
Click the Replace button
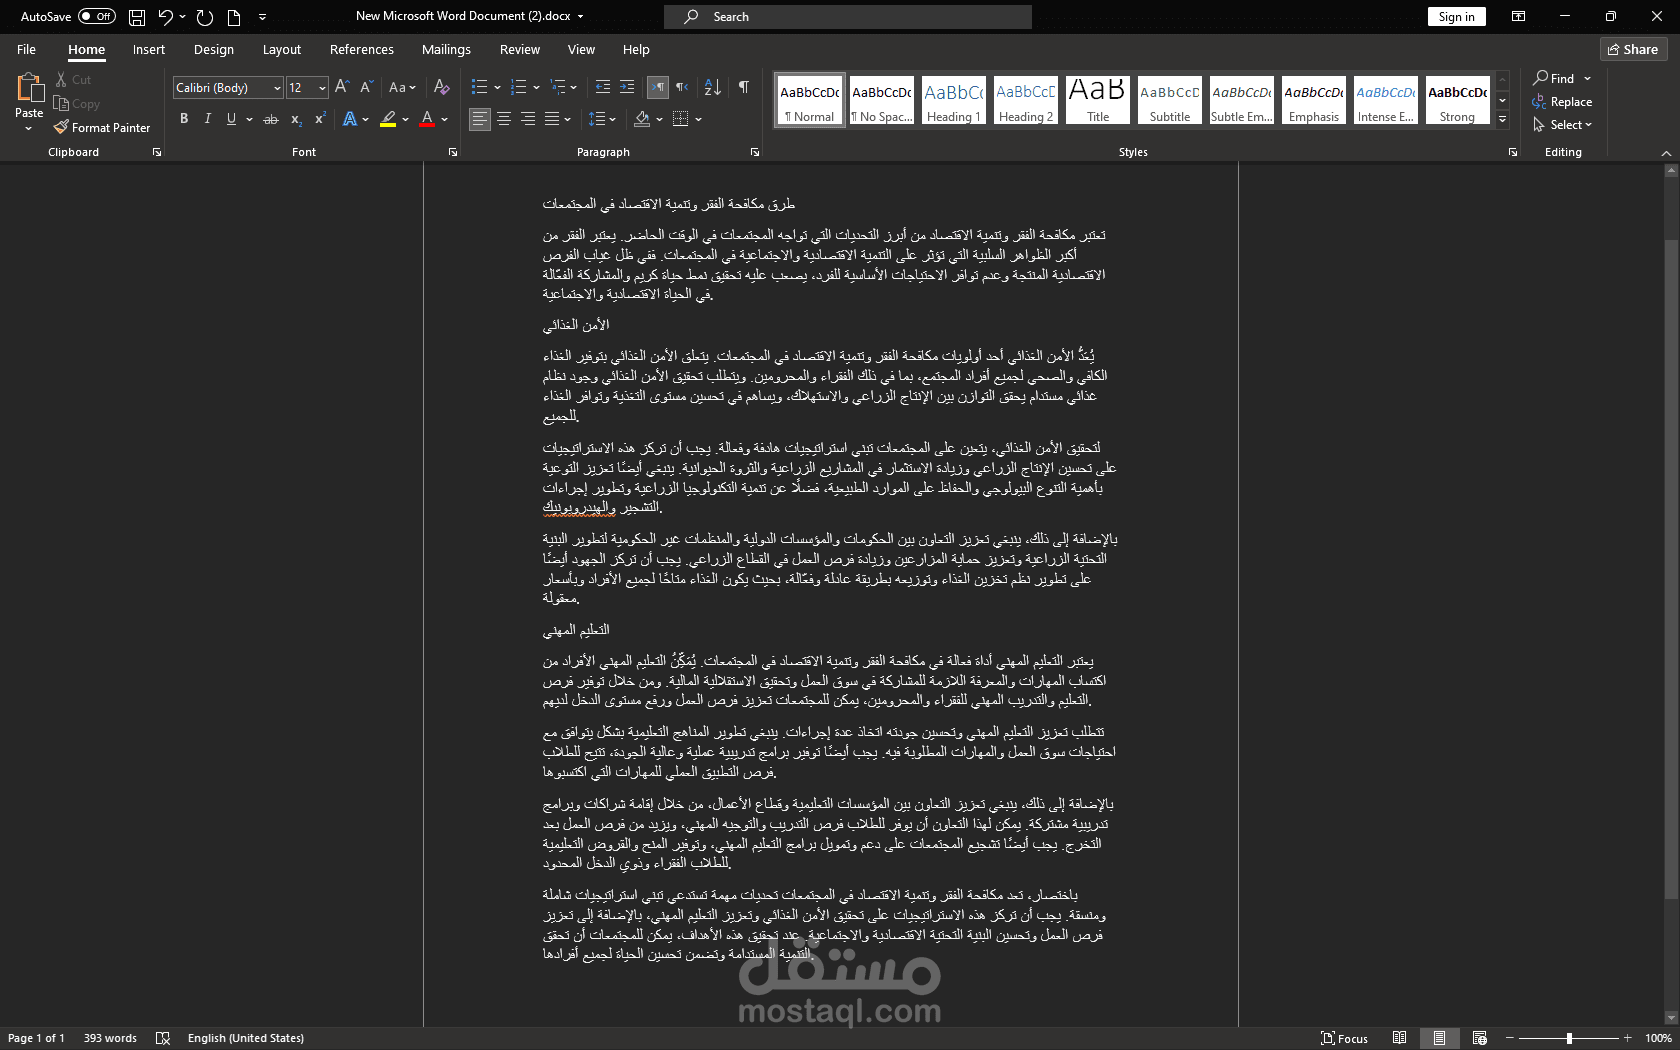tap(1562, 102)
